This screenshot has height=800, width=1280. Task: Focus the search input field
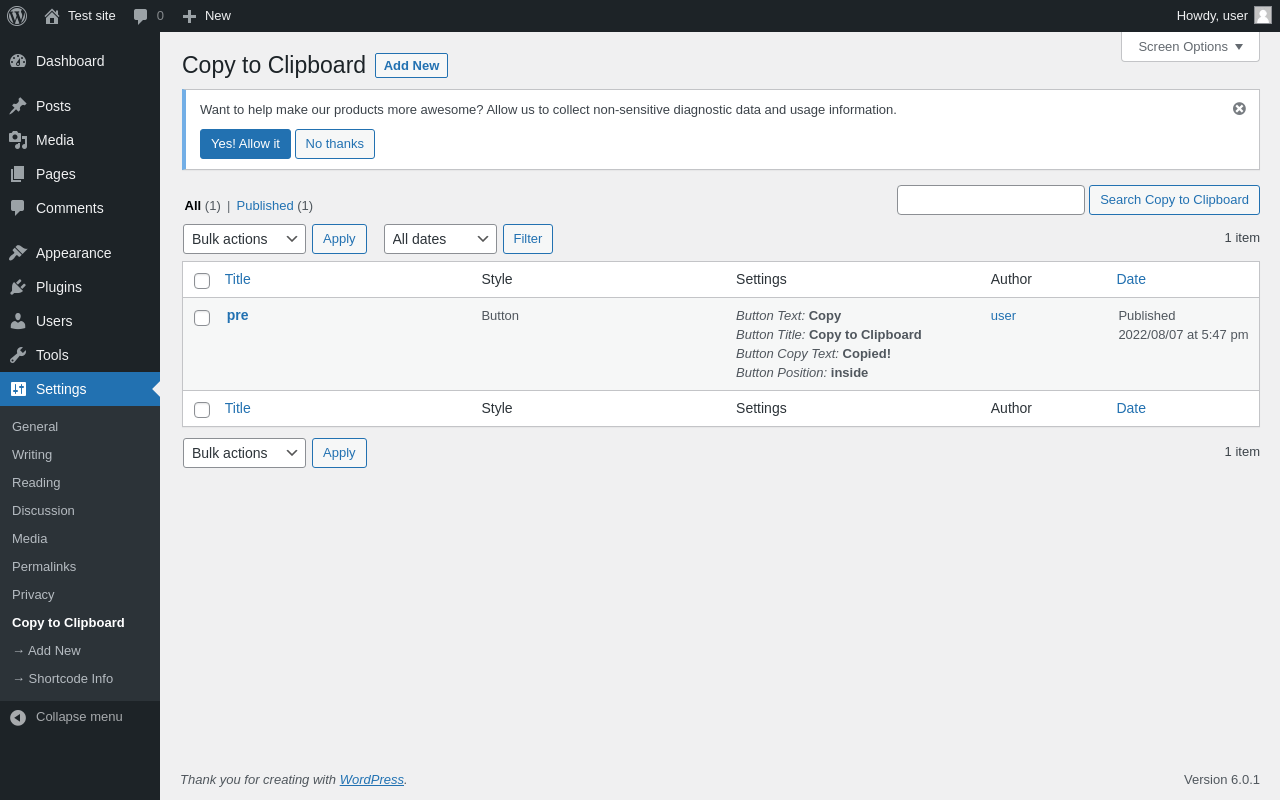(x=991, y=200)
